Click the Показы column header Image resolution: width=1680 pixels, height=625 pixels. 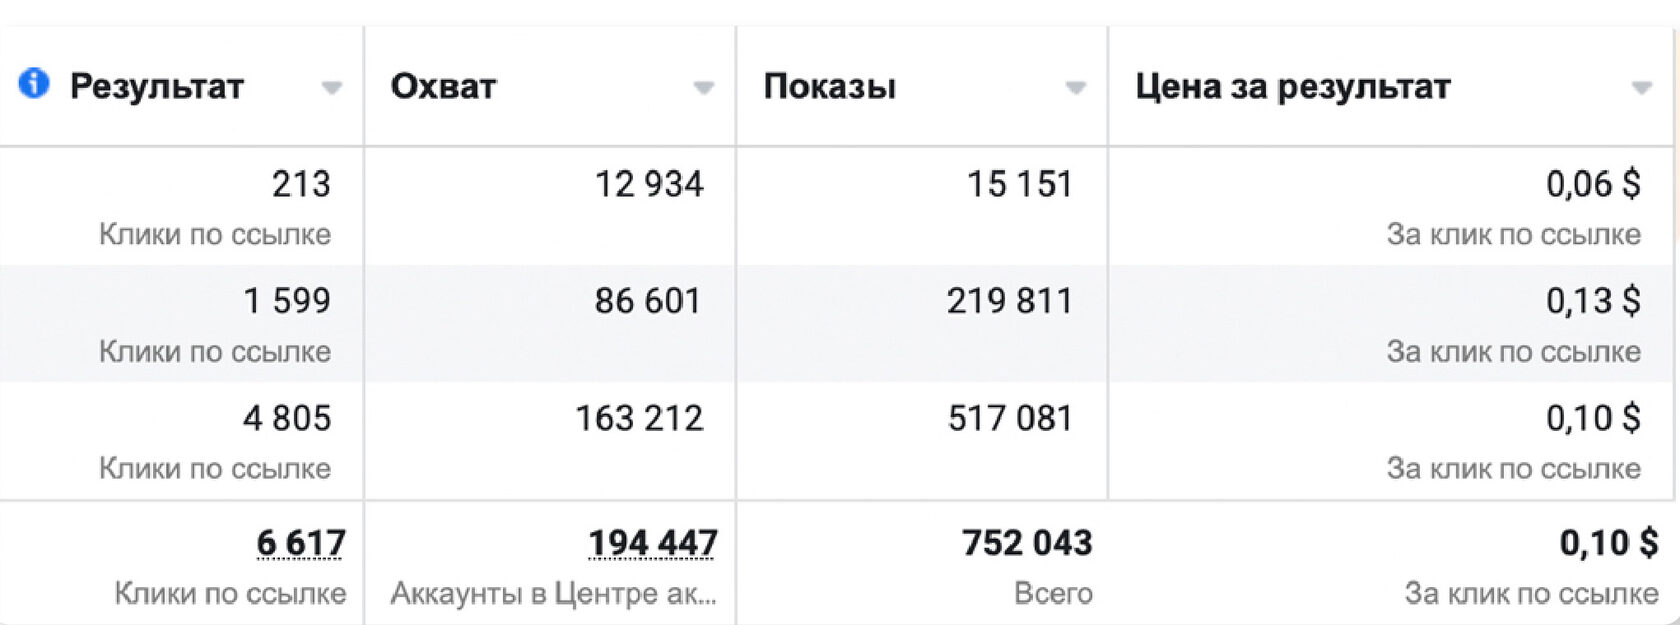[x=829, y=87]
